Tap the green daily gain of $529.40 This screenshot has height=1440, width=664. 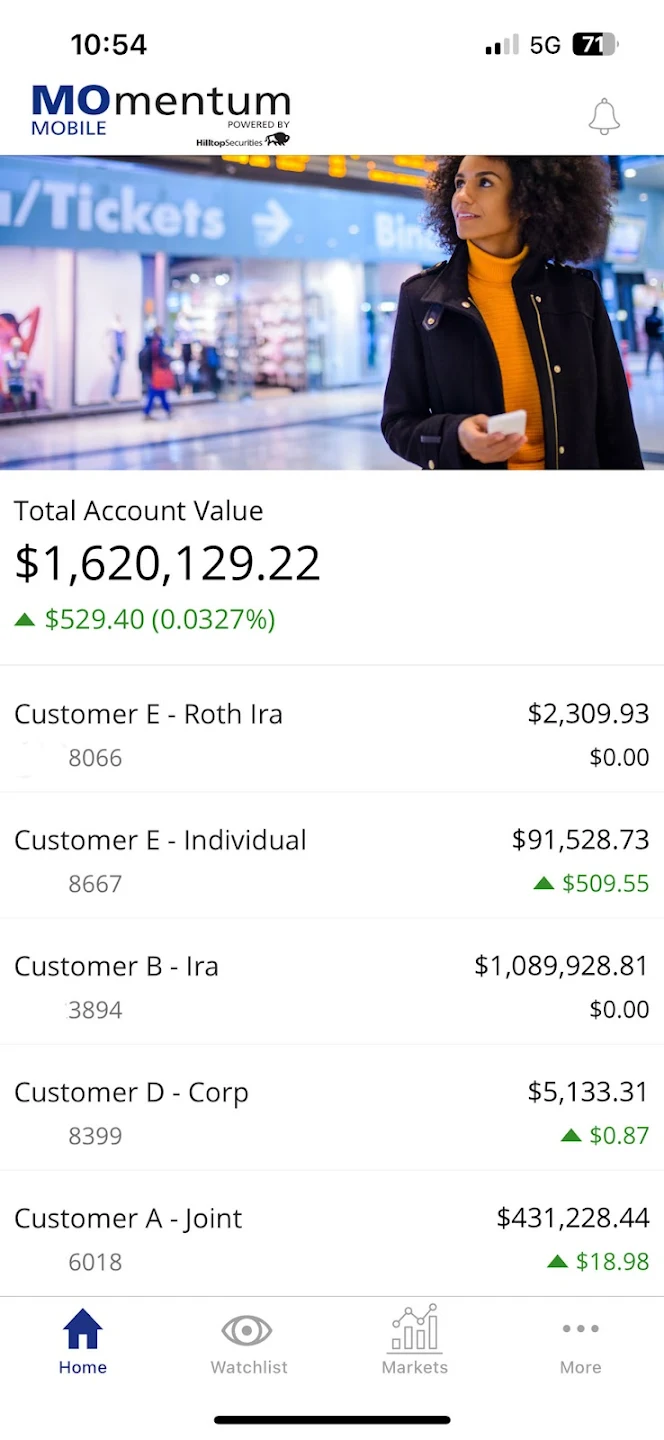point(144,619)
